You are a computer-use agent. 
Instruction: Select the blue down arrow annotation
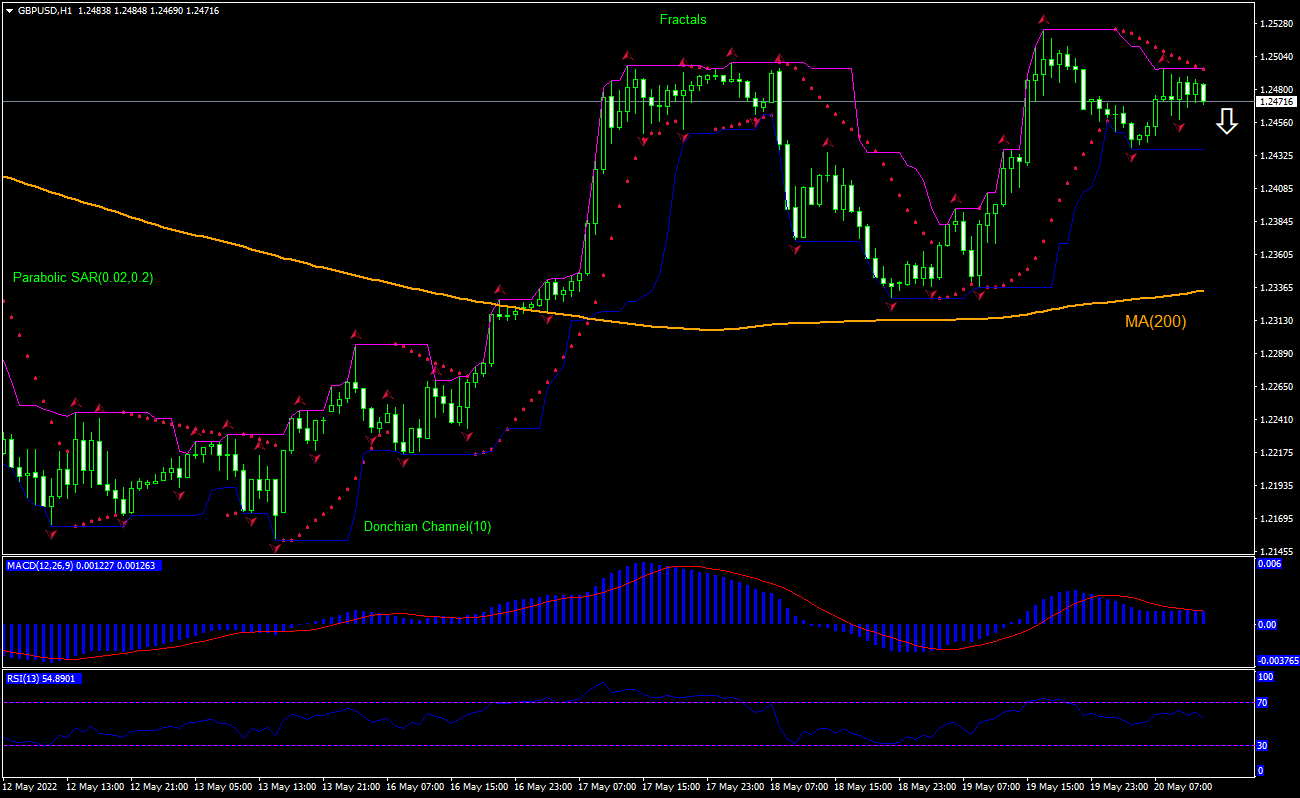(1225, 124)
